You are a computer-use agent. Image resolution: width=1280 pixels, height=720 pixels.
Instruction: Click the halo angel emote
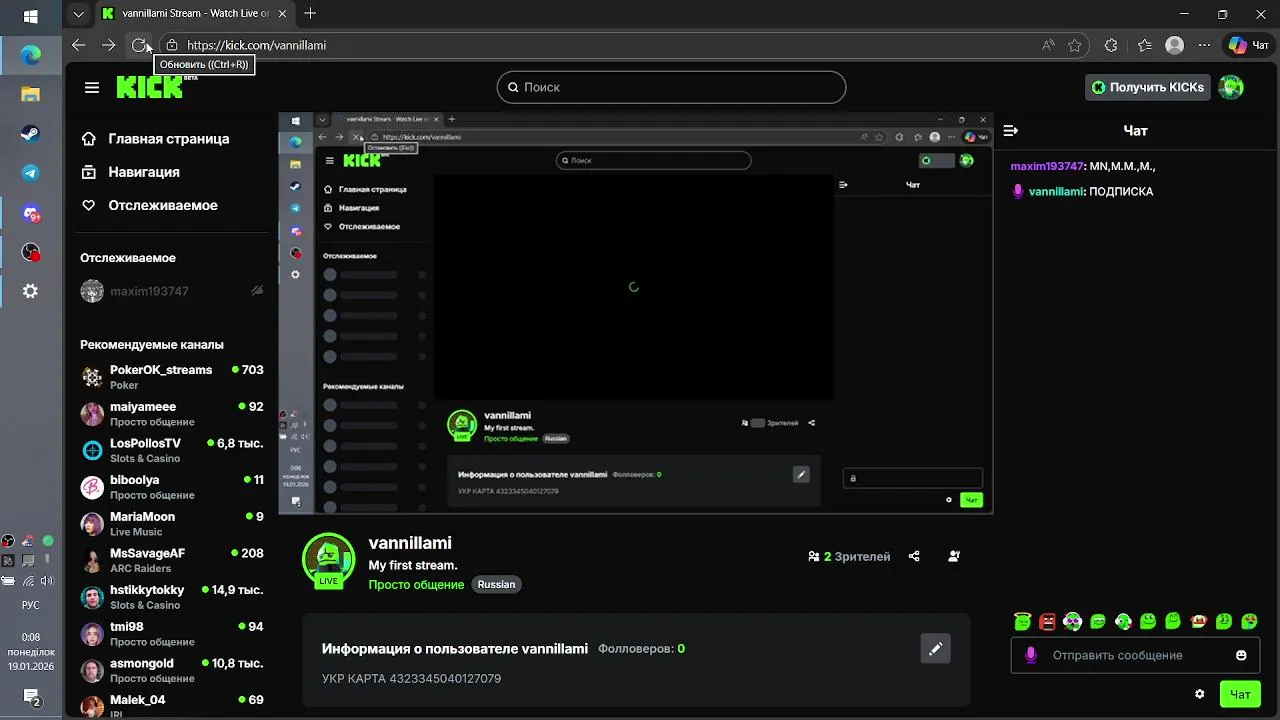click(x=1022, y=621)
